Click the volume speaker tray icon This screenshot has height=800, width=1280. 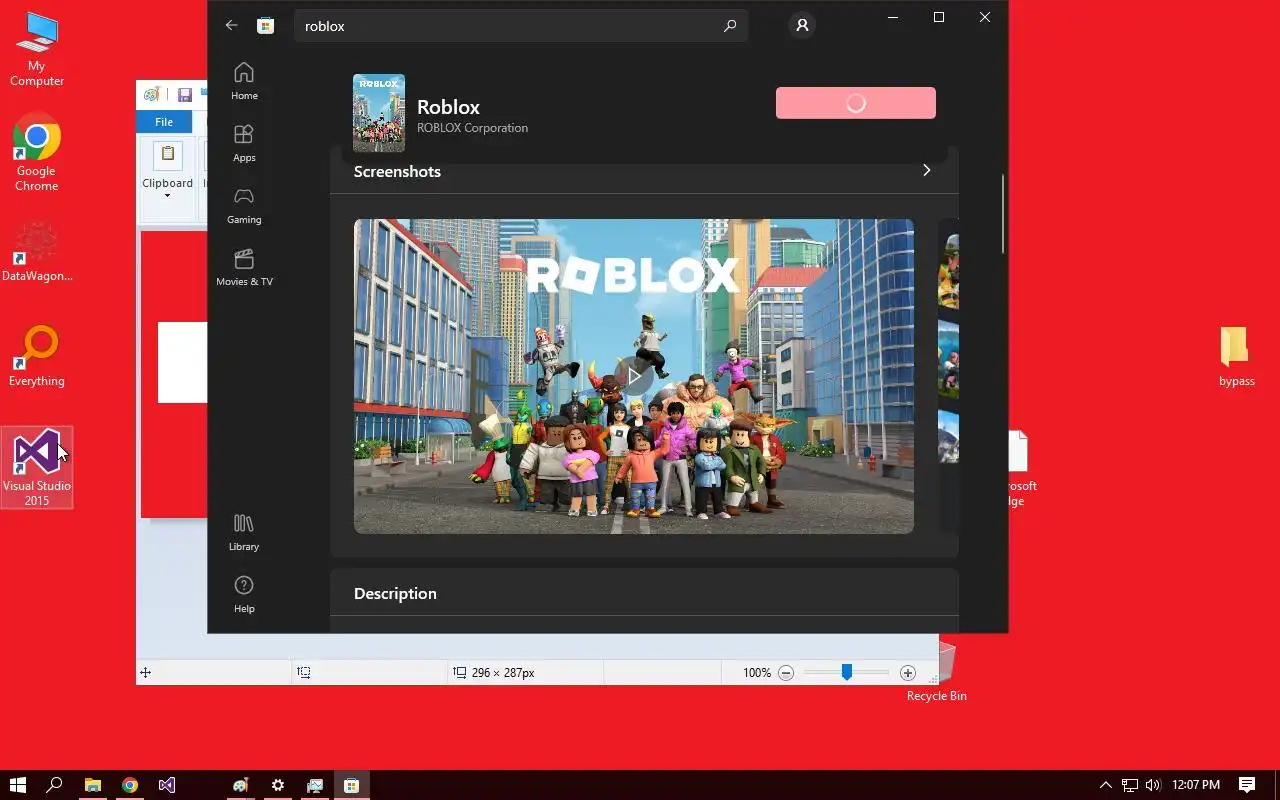pos(1153,785)
